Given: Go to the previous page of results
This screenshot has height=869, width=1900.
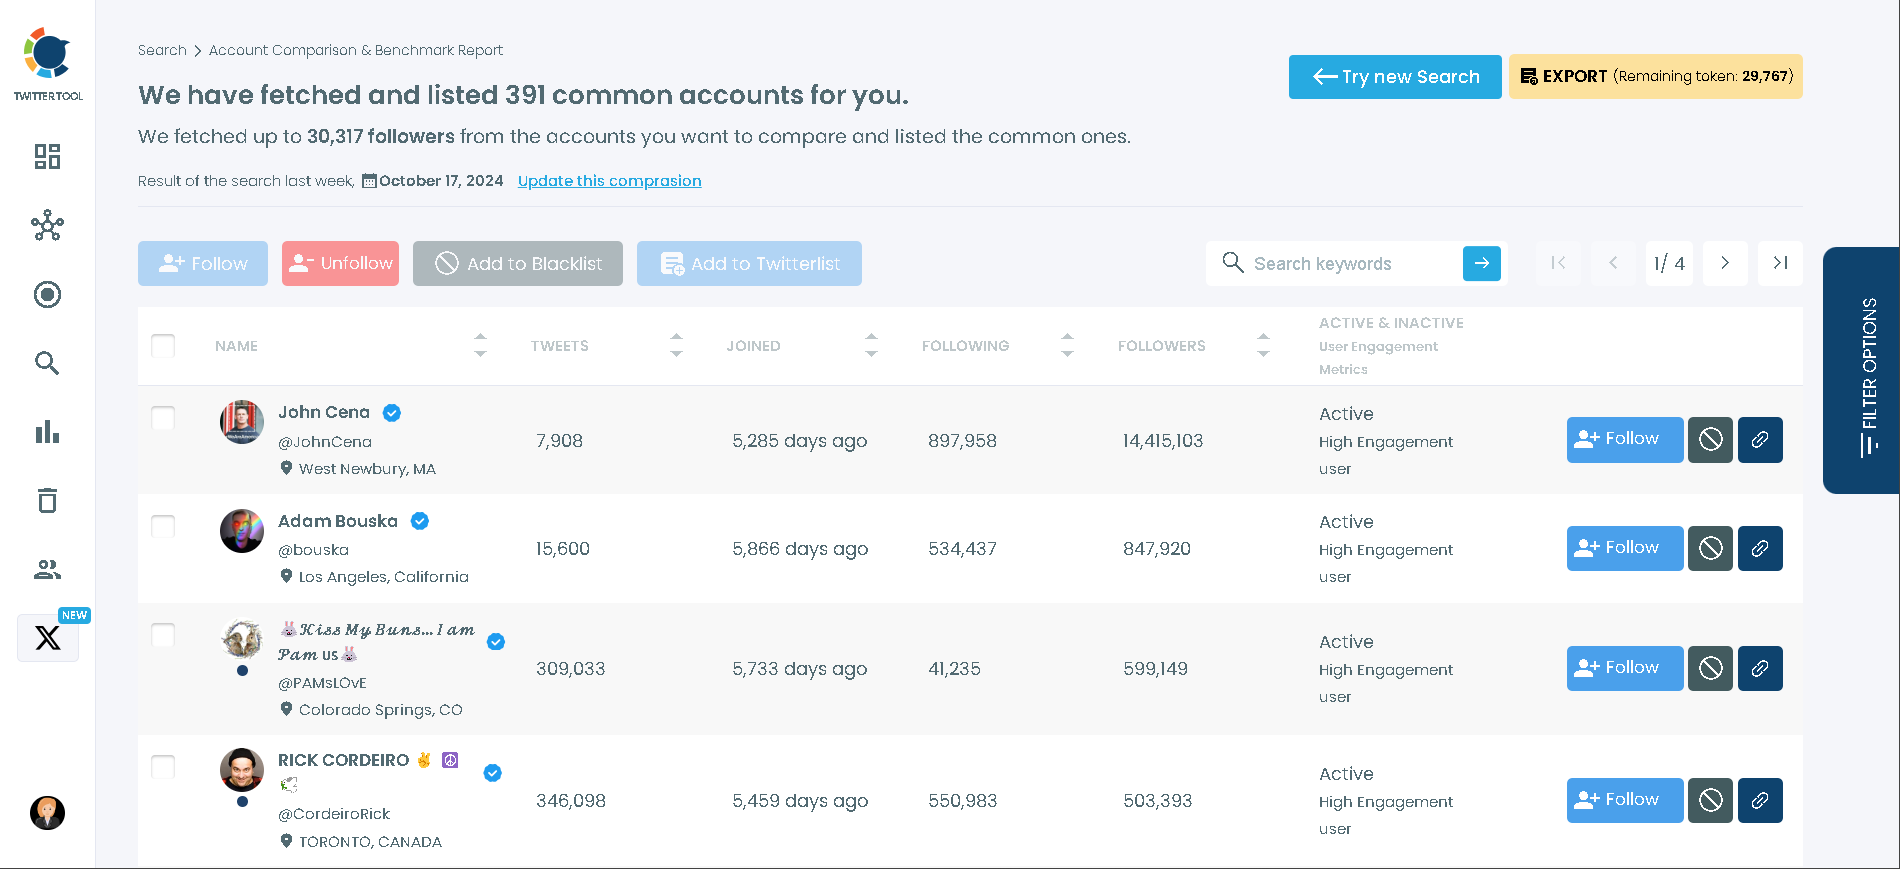Looking at the screenshot, I should click(1613, 263).
